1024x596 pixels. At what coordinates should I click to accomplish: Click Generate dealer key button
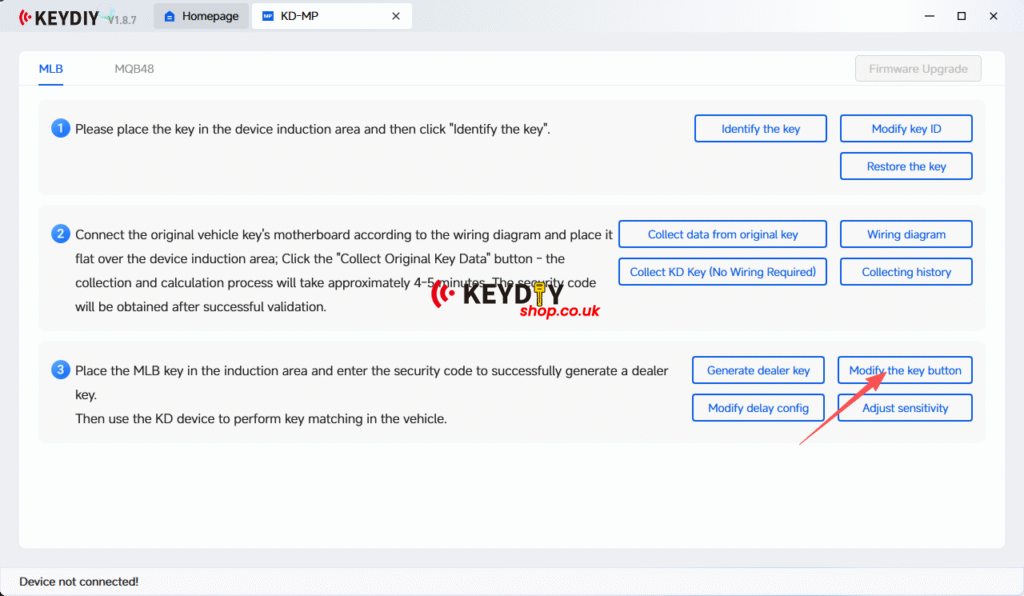758,370
